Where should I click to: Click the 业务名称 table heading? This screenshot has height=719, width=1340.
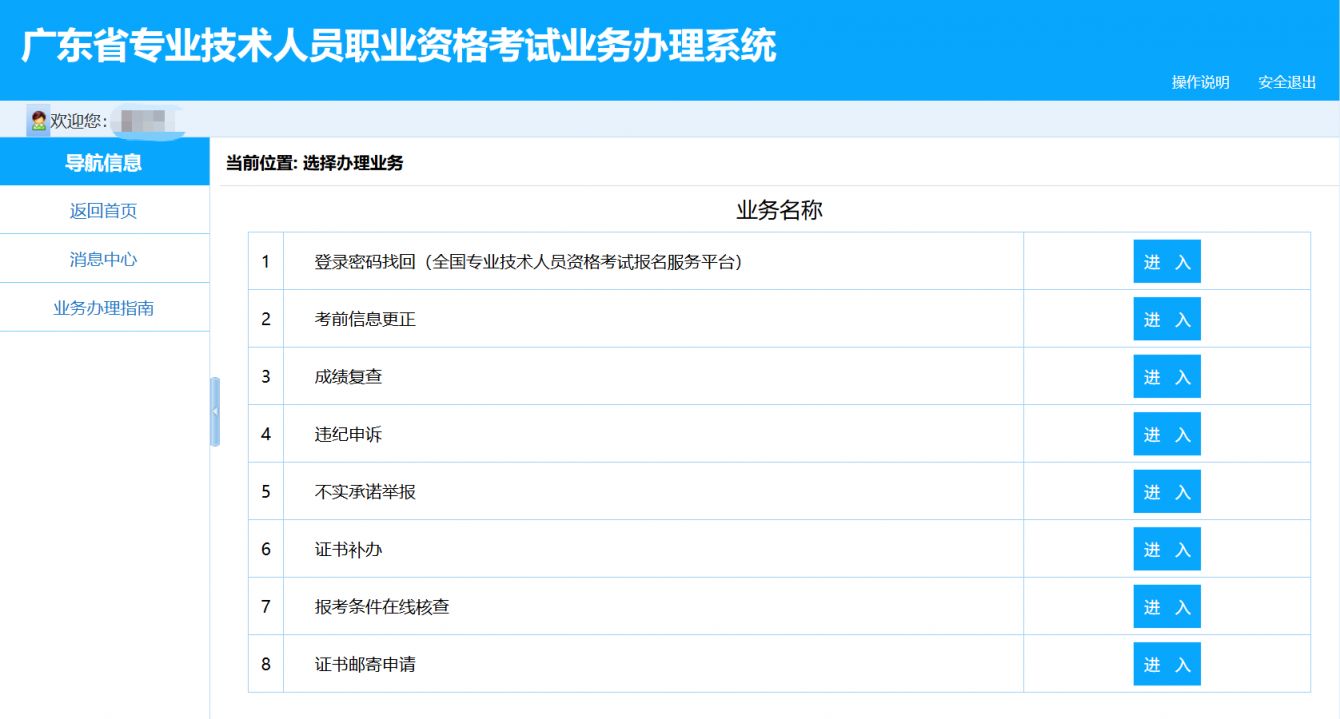(x=779, y=210)
